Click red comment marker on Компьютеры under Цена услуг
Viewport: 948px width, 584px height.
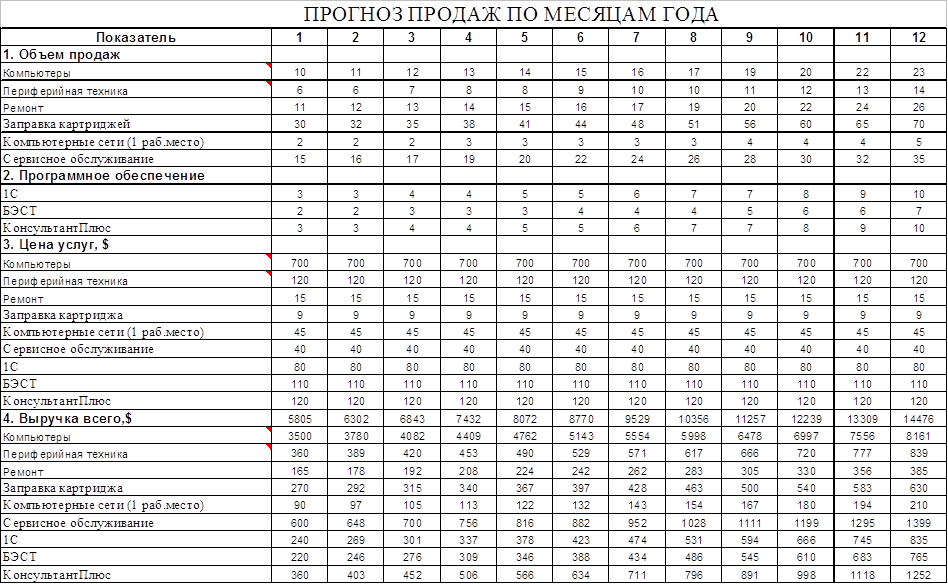point(268,257)
